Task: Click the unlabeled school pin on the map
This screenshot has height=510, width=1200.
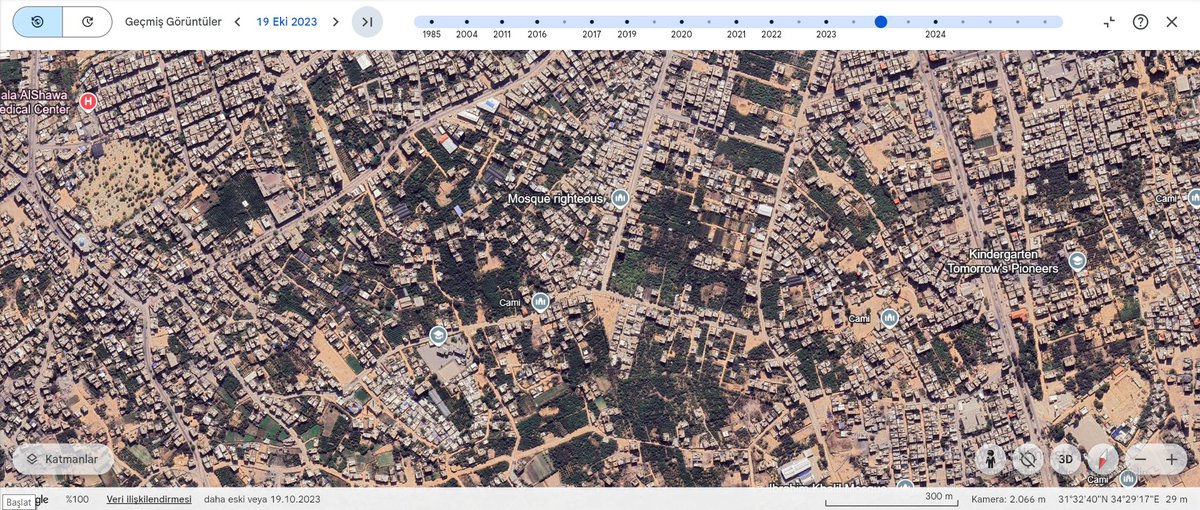Action: (x=438, y=334)
